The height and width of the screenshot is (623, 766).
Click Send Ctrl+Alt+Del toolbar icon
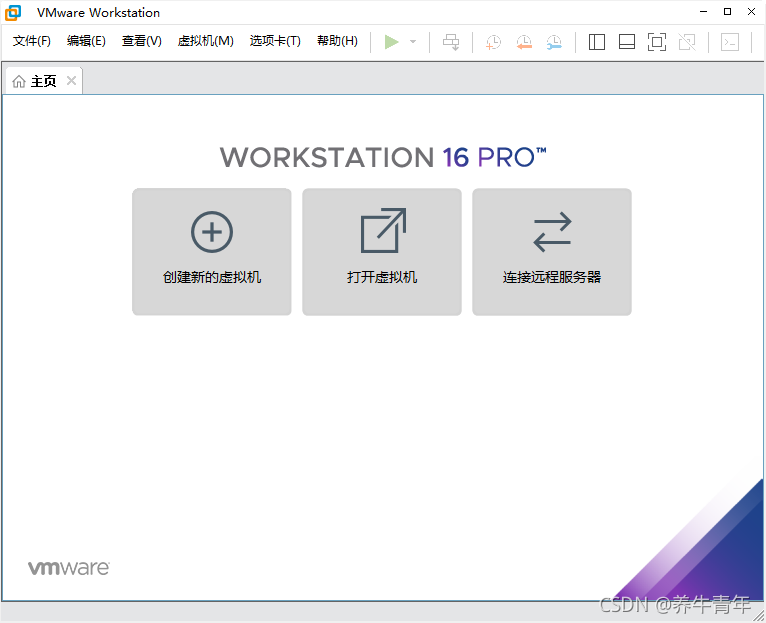(x=451, y=42)
